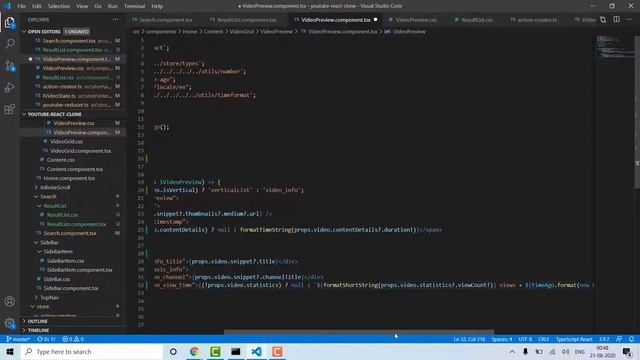The width and height of the screenshot is (640, 360).
Task: Open errors and warnings problems indicator
Action: pos(73,339)
